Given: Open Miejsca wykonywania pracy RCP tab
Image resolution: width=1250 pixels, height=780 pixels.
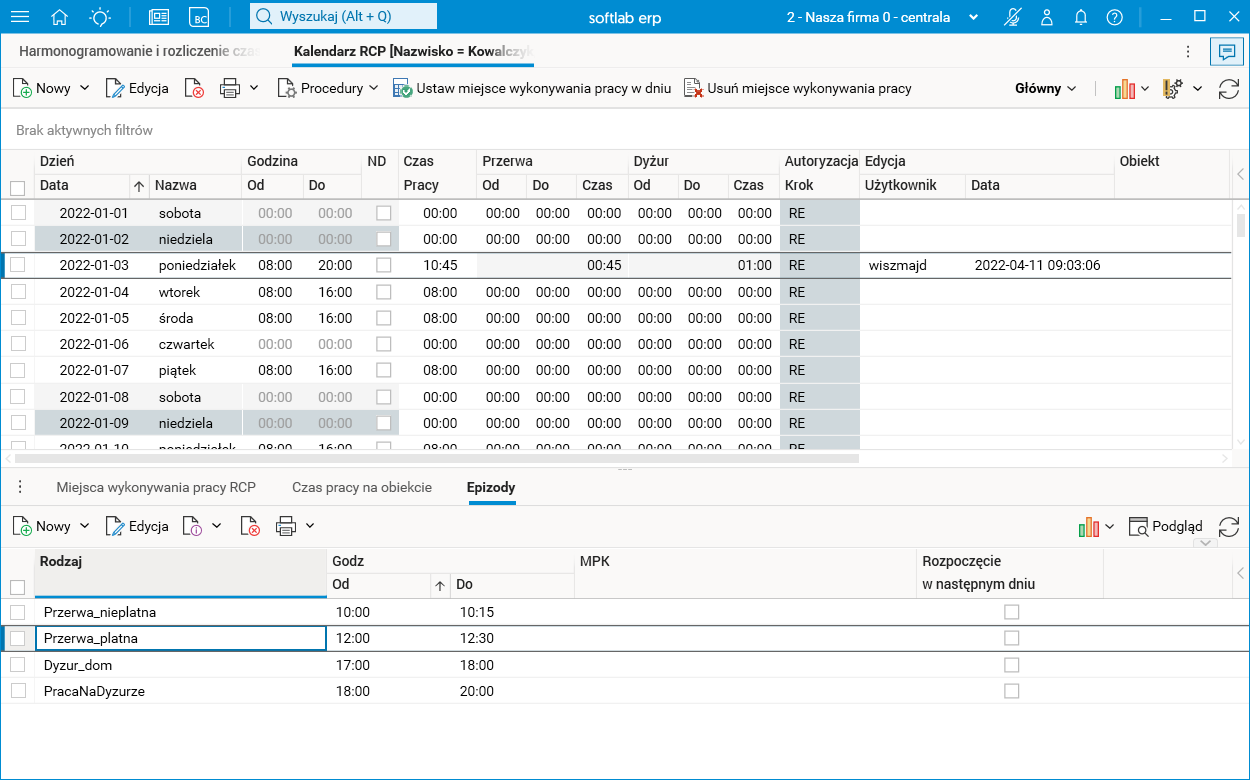Looking at the screenshot, I should 156,487.
